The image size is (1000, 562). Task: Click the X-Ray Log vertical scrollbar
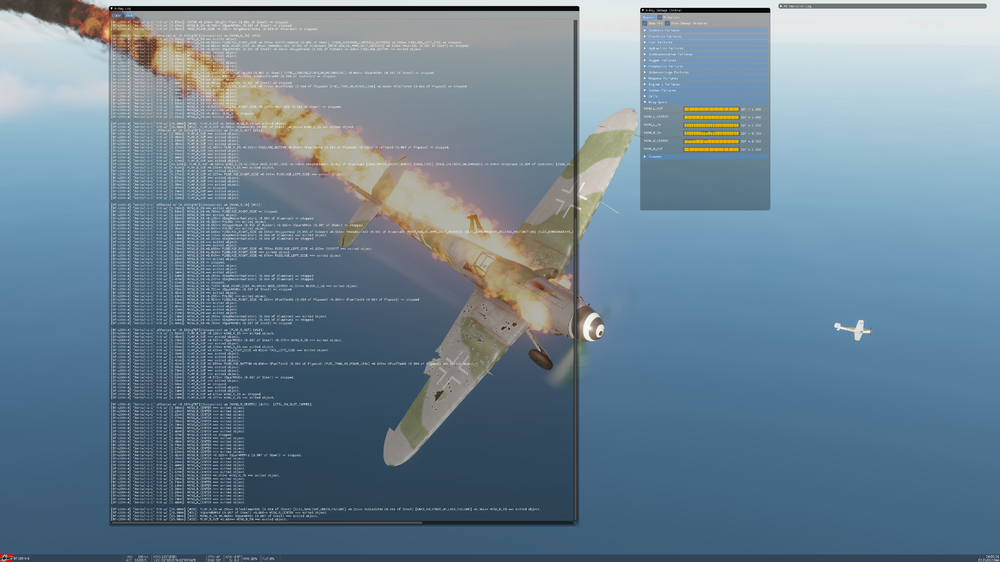coord(576,270)
